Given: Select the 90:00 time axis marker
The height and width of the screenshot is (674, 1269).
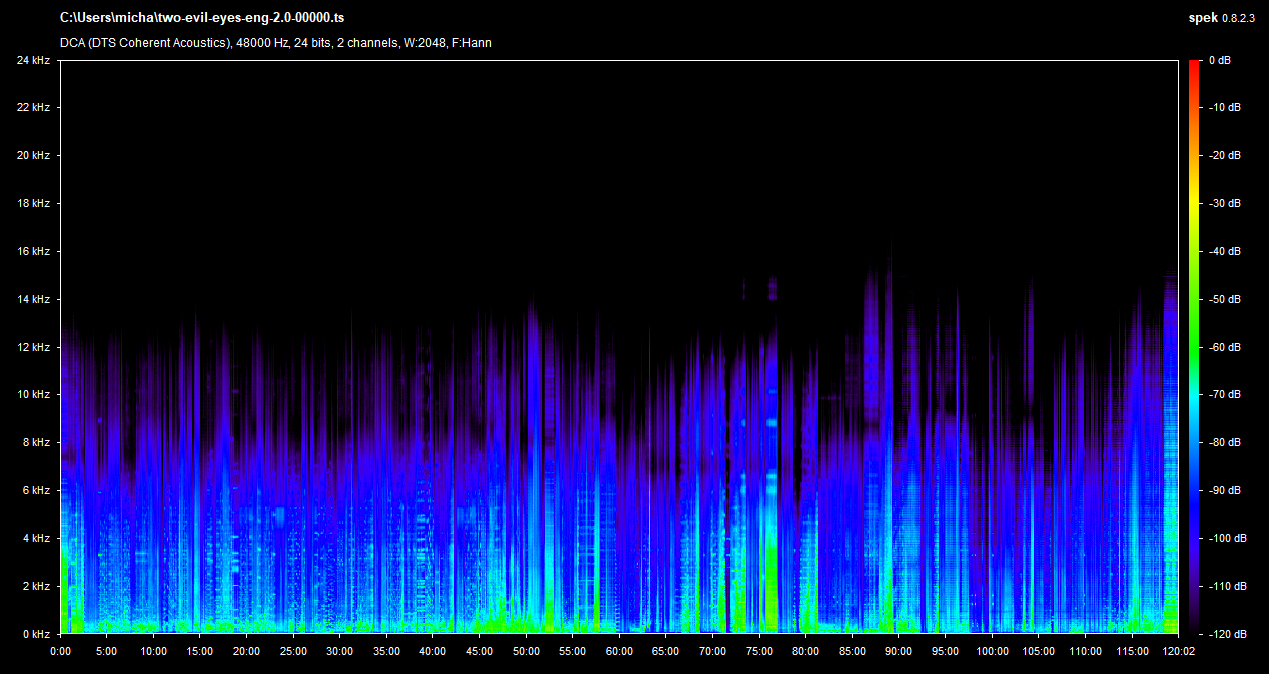Looking at the screenshot, I should 898,650.
